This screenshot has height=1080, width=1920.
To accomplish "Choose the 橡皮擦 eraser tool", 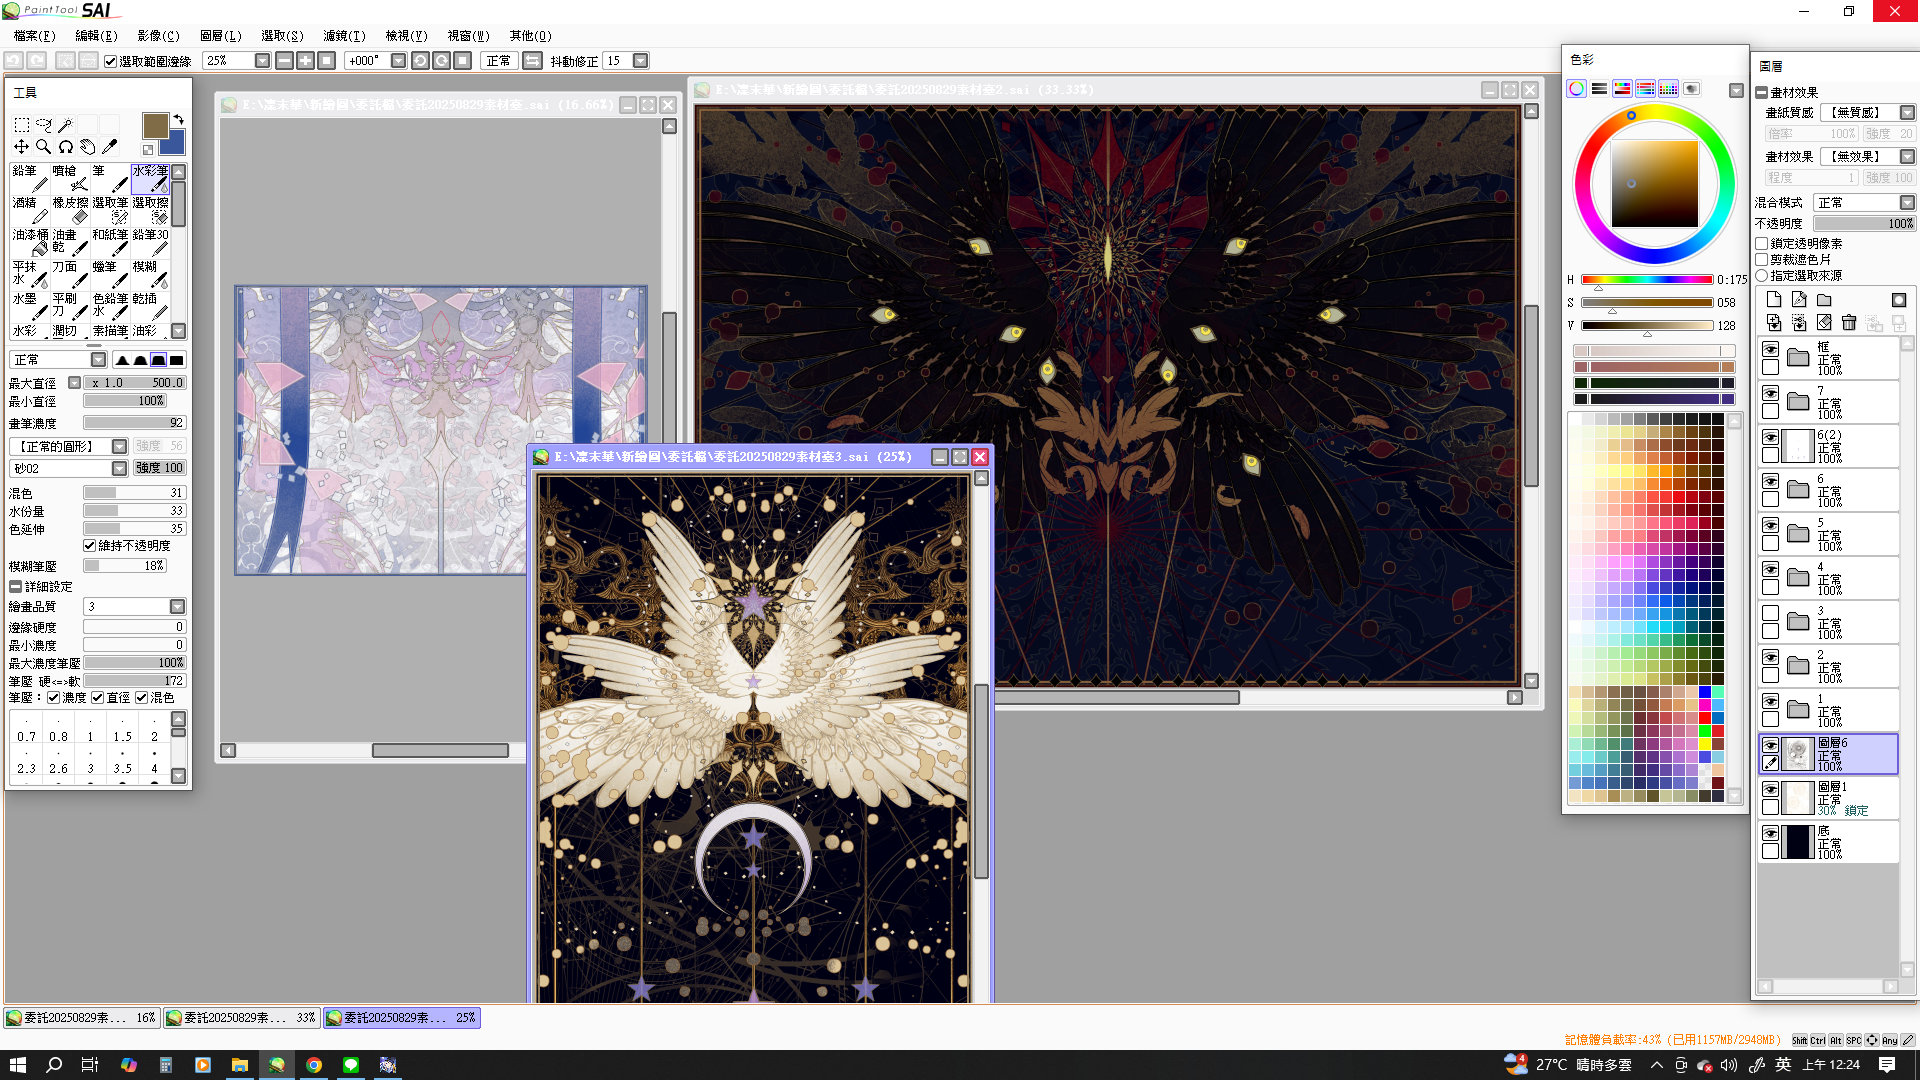I will (x=70, y=210).
